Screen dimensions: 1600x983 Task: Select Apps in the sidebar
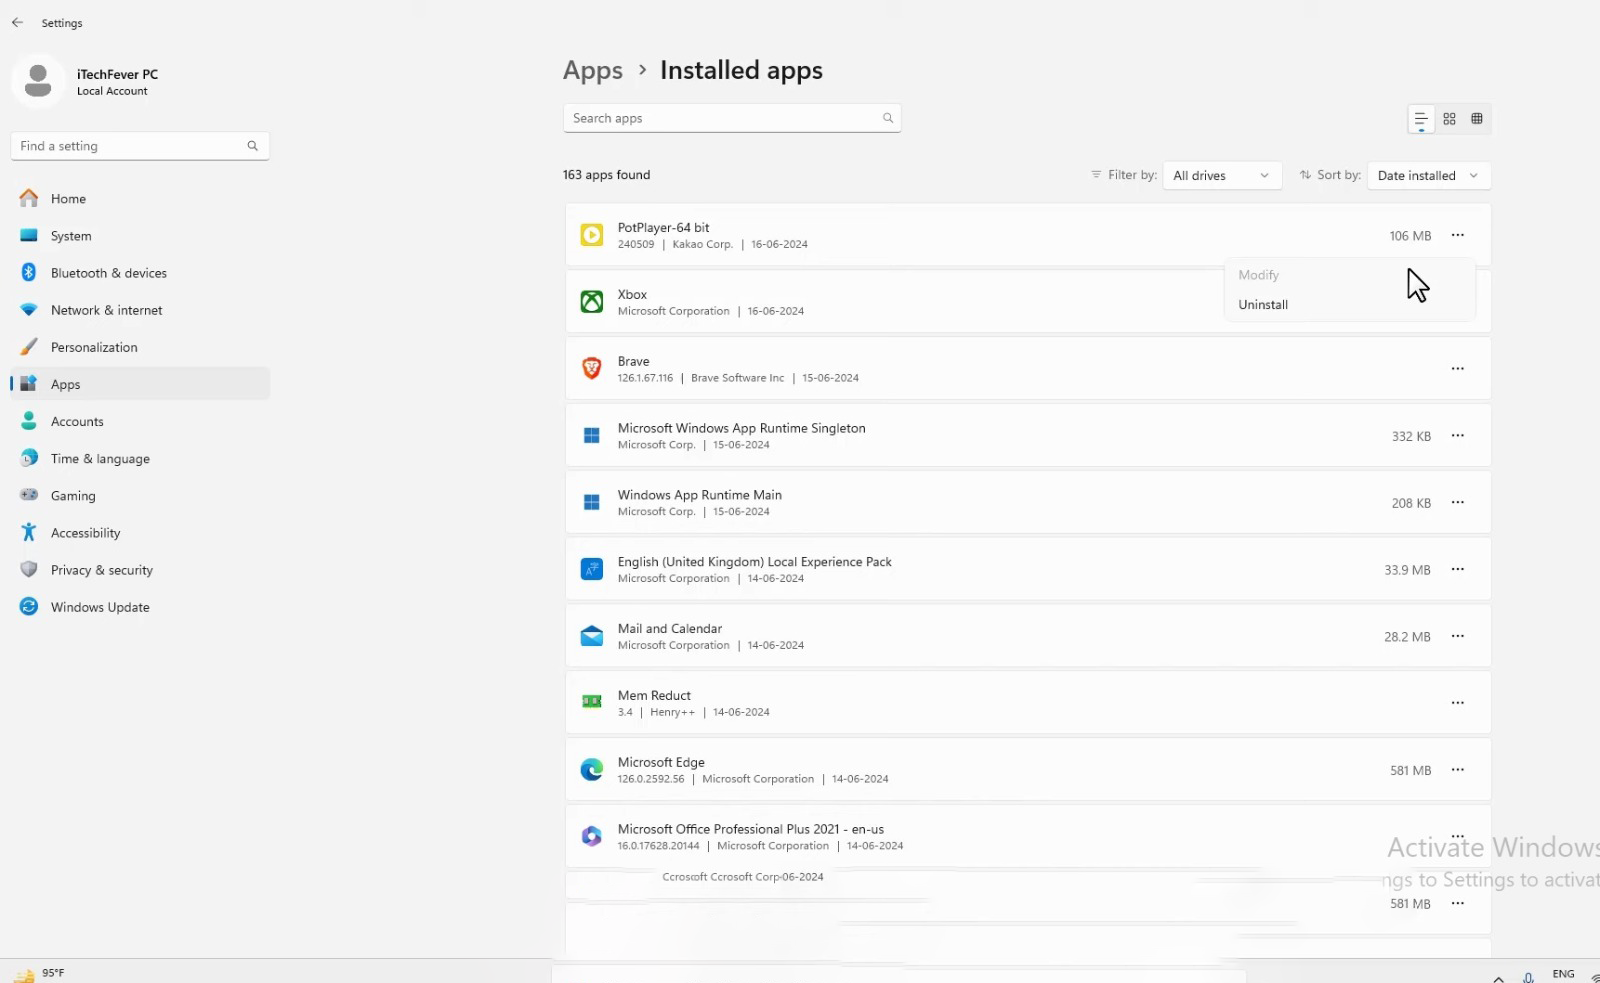point(140,384)
